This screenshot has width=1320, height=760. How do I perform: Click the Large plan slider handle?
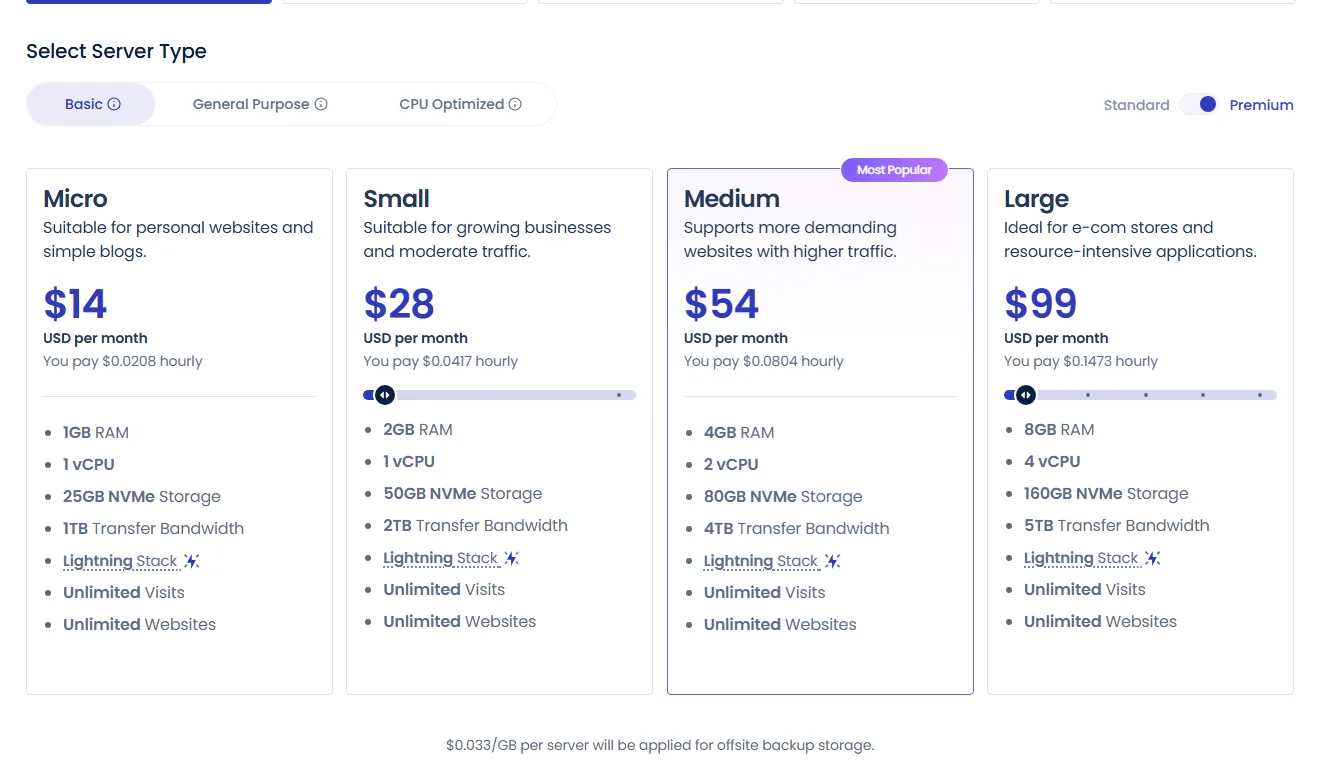(1025, 395)
